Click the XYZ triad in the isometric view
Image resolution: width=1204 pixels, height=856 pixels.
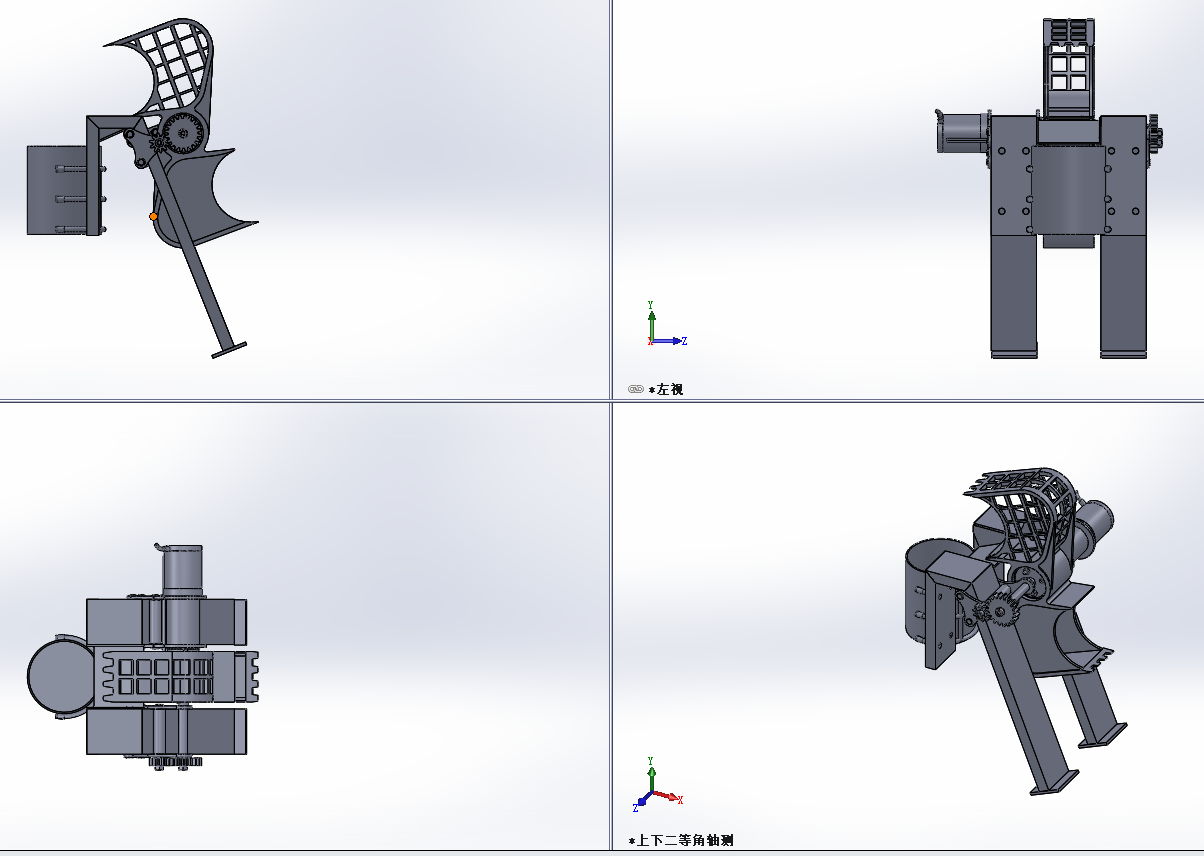658,785
